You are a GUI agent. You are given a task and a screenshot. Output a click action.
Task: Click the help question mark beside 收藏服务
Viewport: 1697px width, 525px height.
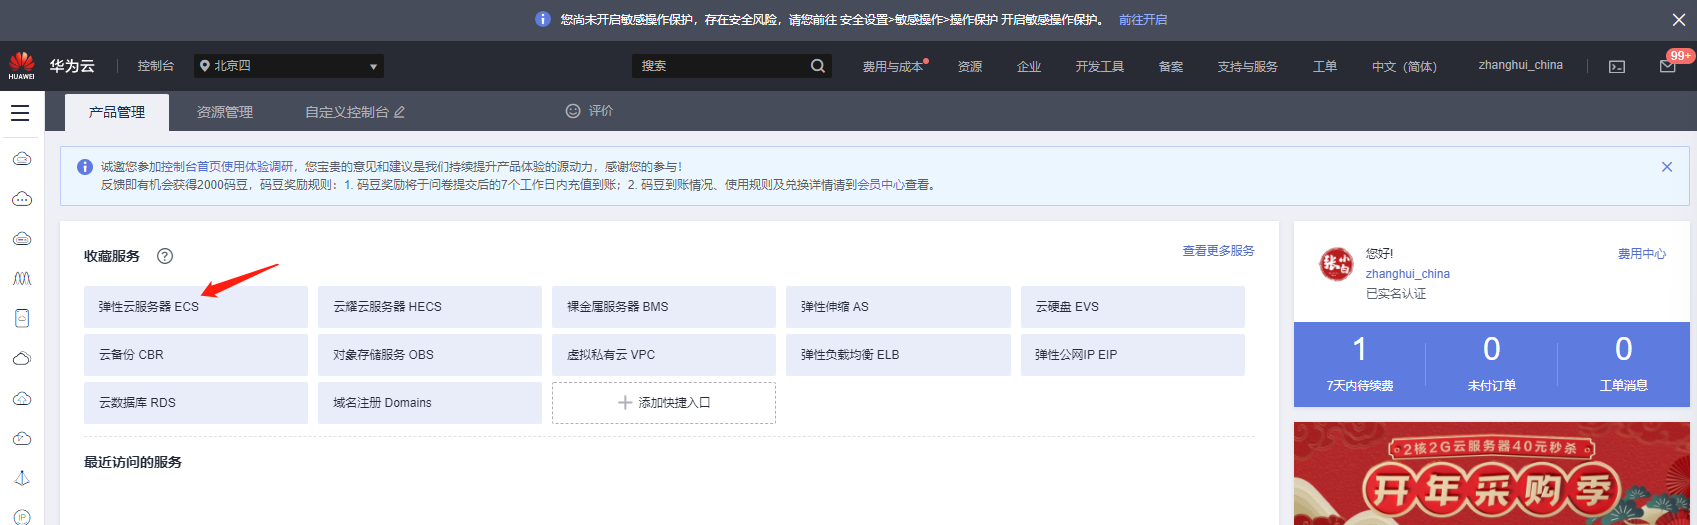[x=165, y=256]
